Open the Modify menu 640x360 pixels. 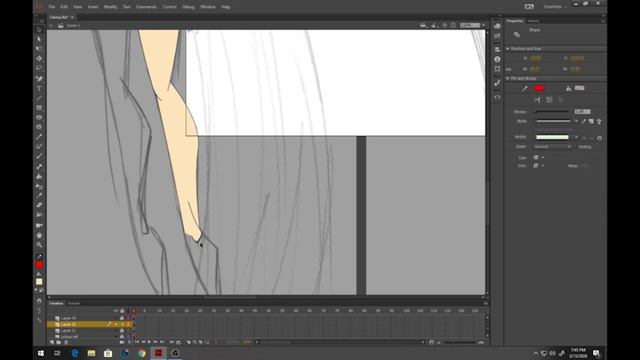(x=110, y=7)
